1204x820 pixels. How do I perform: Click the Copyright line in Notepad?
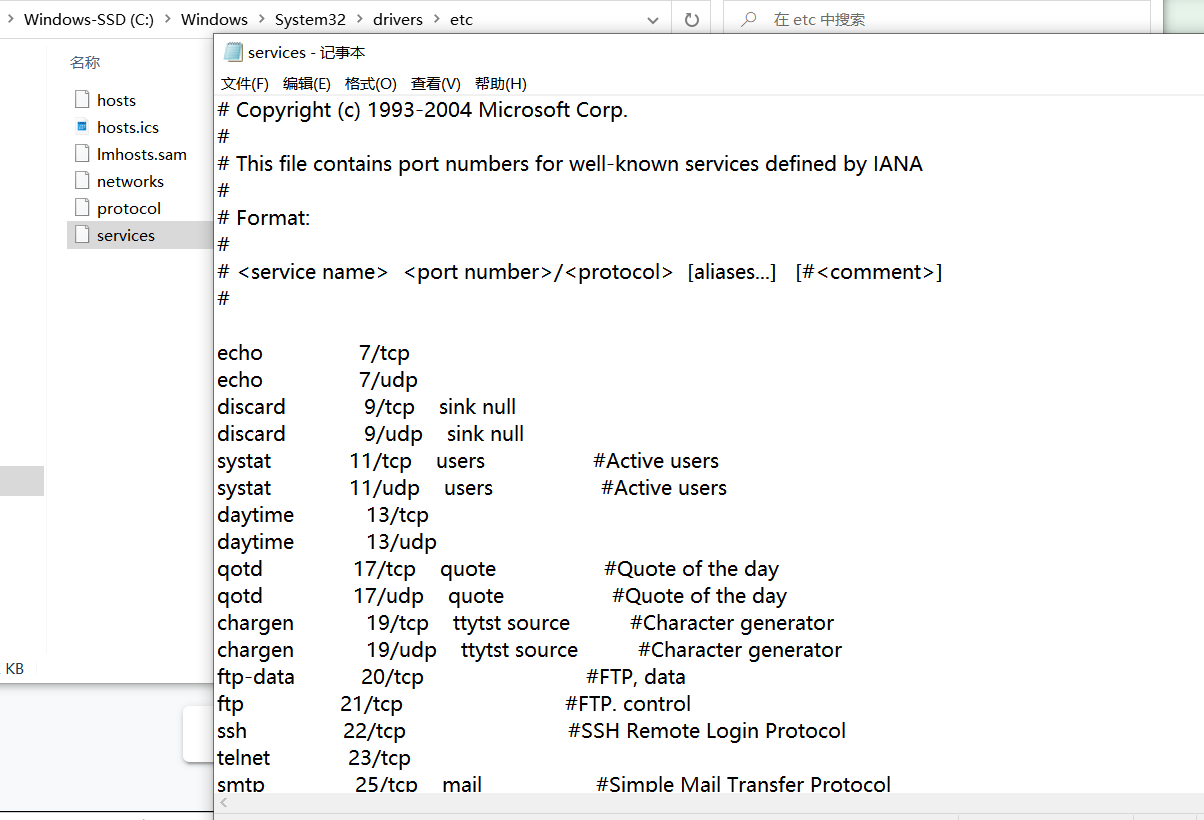coord(422,110)
